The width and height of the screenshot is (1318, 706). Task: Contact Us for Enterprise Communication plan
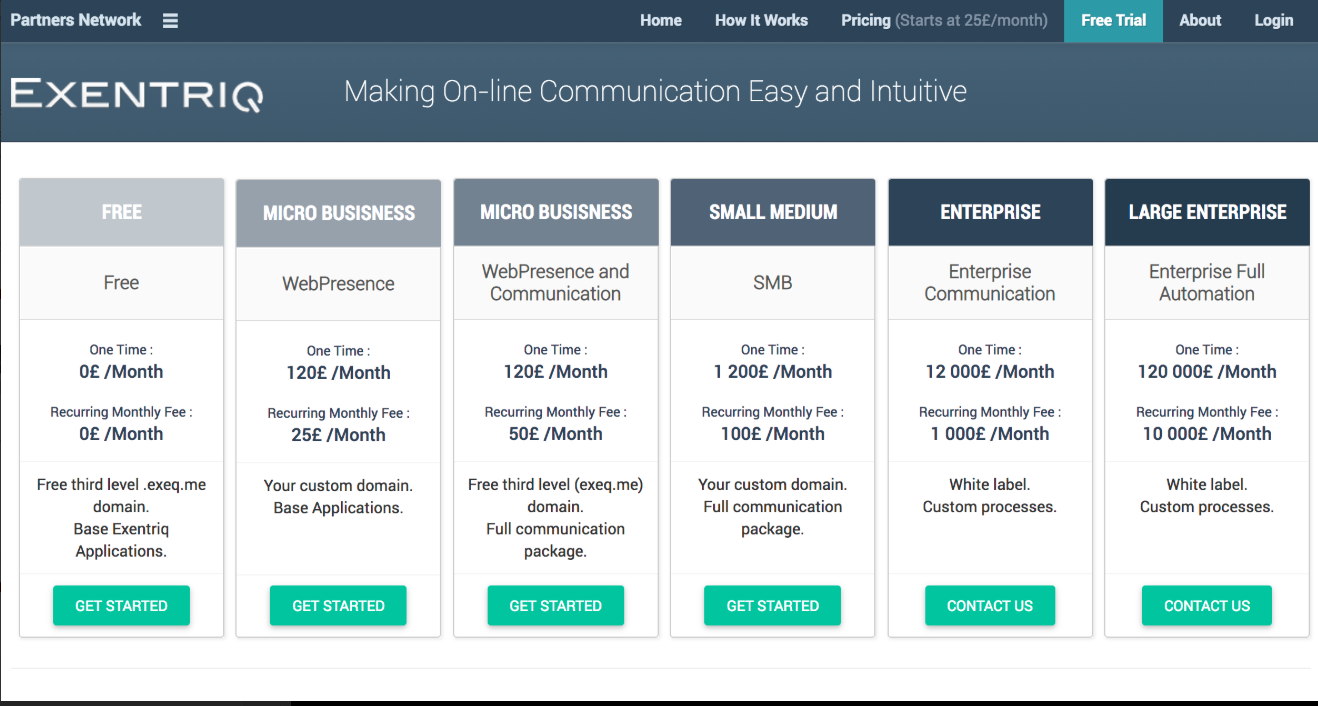coord(989,605)
